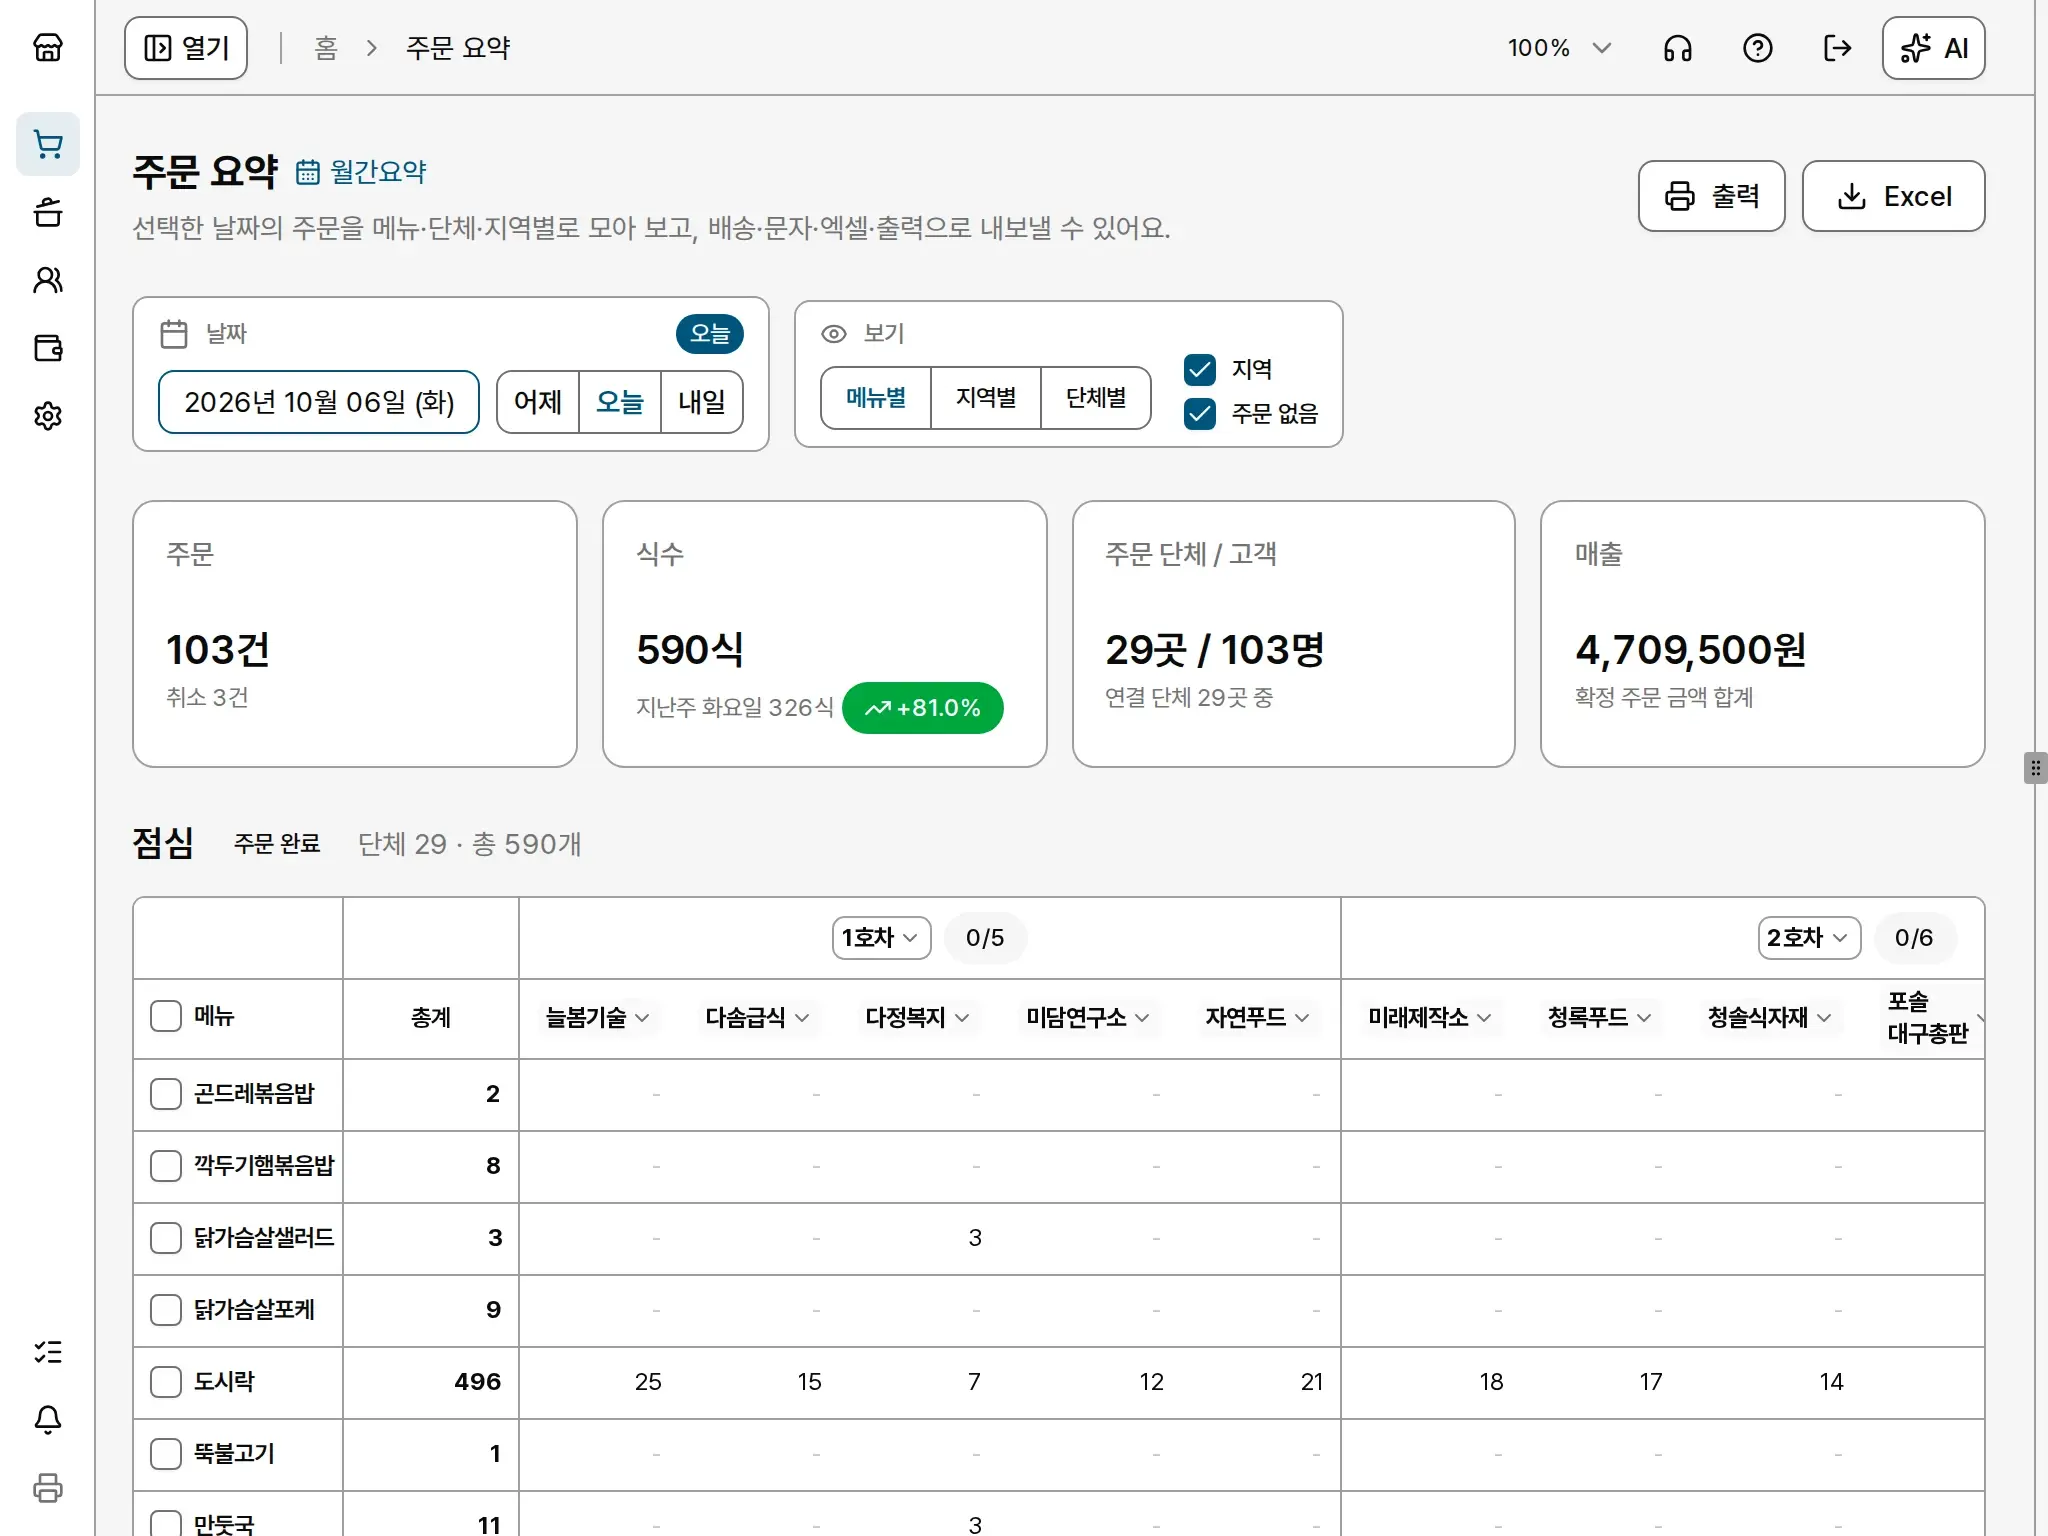Click the headset support icon
This screenshot has width=2048, height=1536.
pos(1678,48)
